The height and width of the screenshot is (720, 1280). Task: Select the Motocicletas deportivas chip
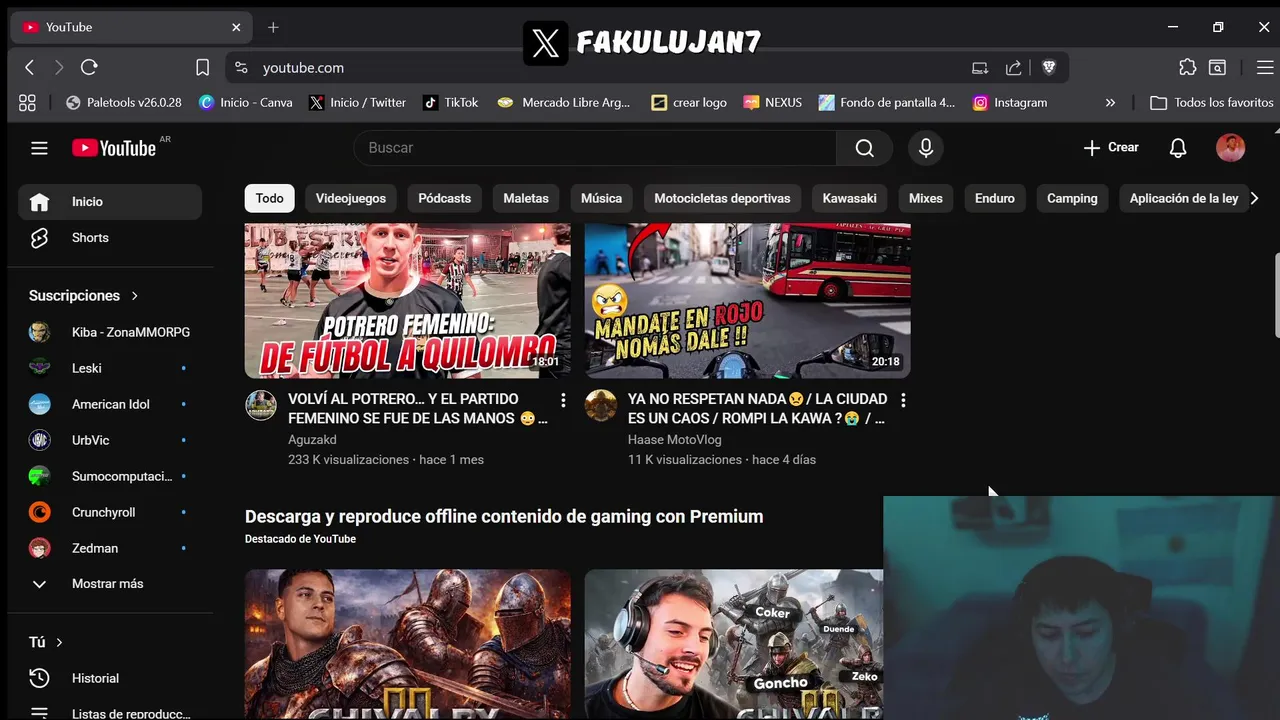pyautogui.click(x=722, y=198)
